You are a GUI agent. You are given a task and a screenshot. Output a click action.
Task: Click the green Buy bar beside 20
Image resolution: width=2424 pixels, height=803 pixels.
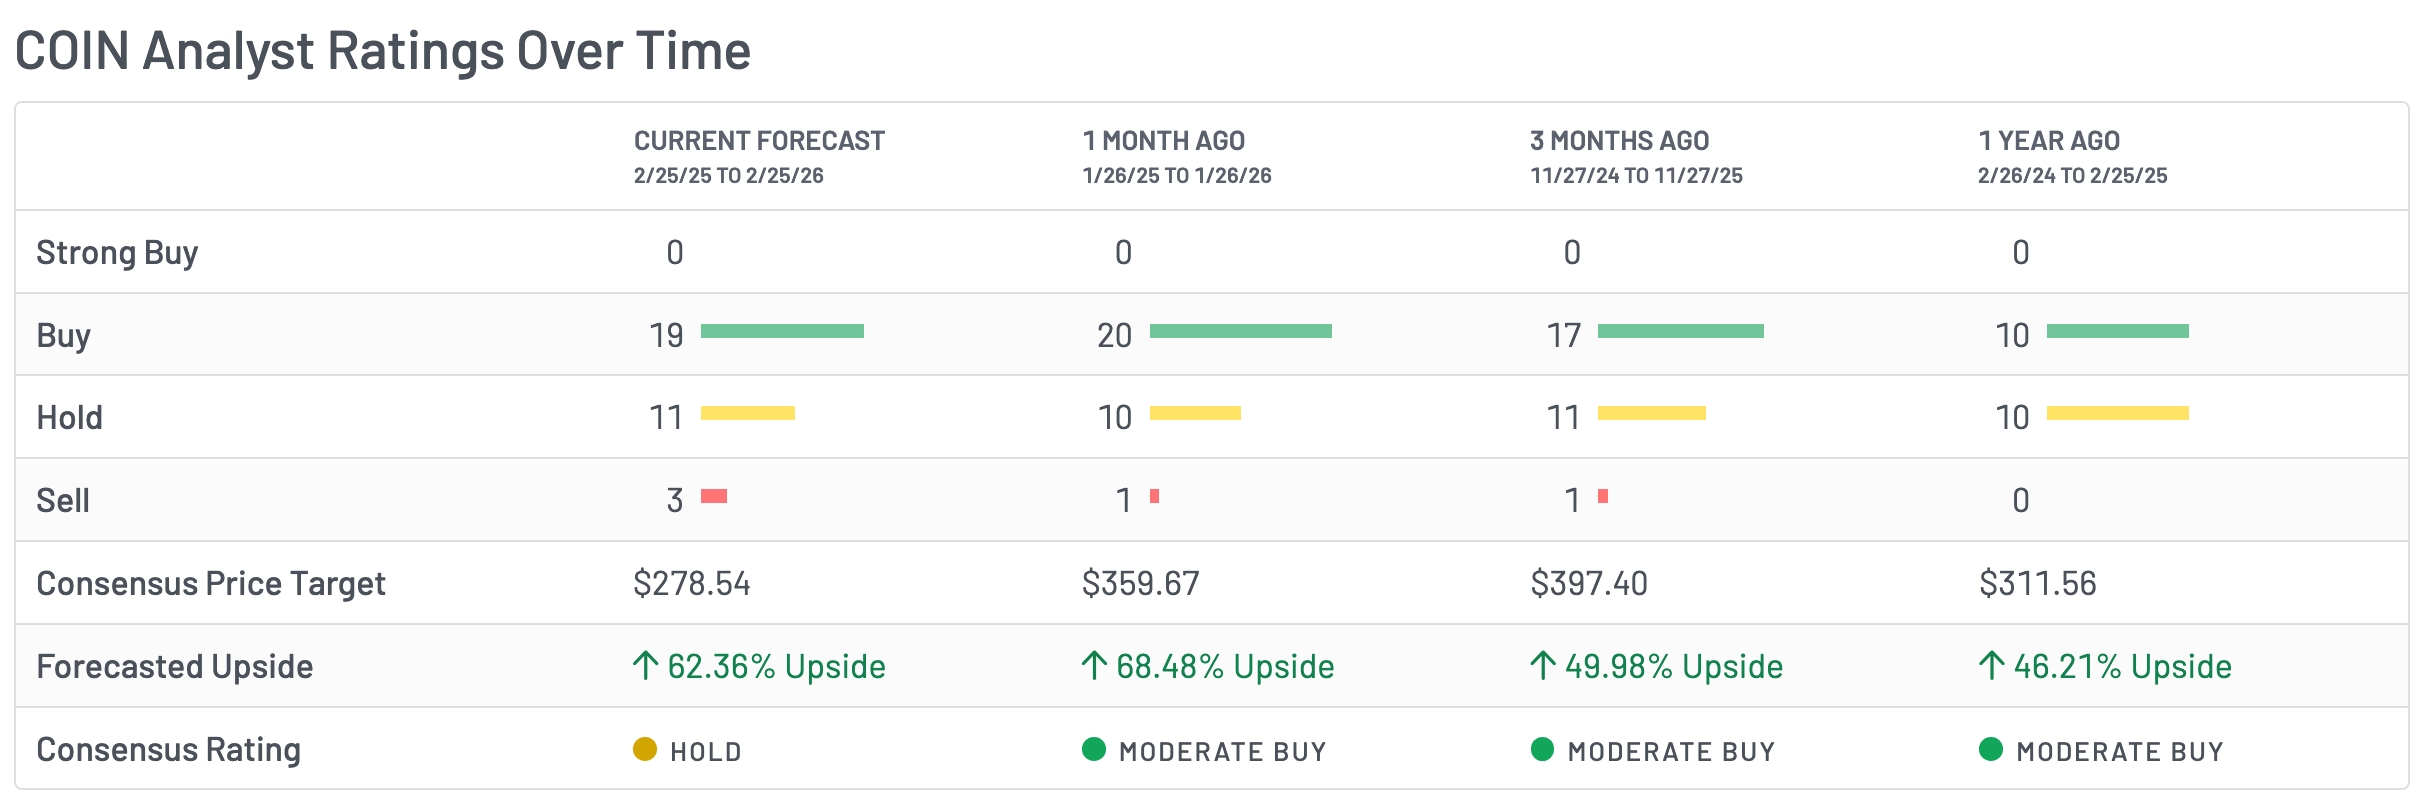[x=1241, y=331]
